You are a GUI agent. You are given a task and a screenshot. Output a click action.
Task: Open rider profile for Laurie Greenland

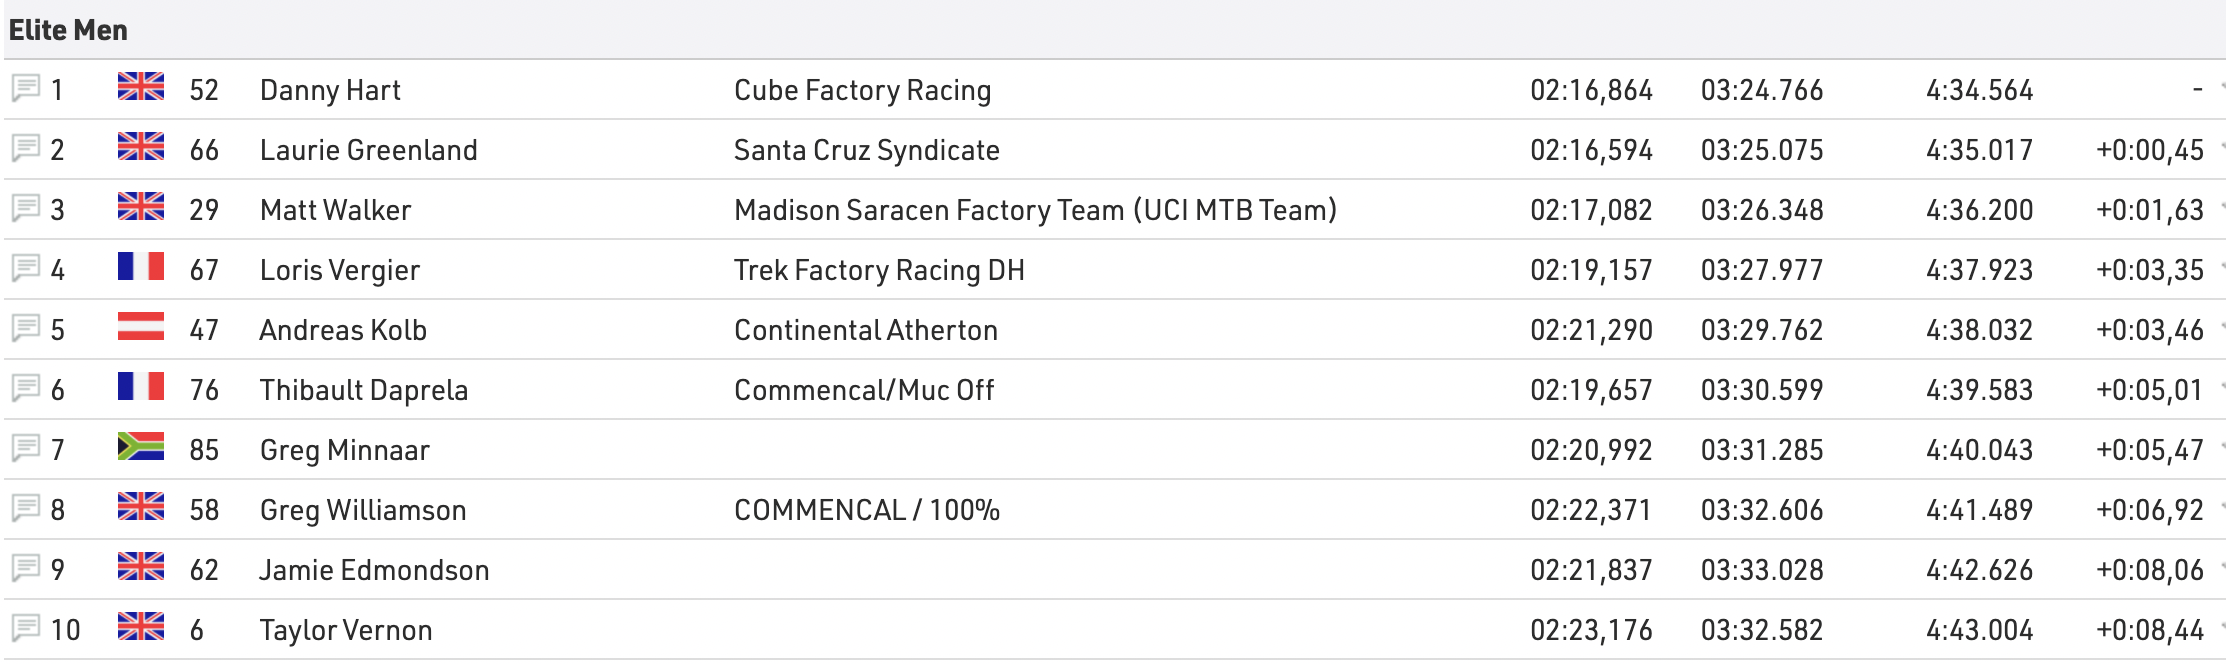click(x=368, y=150)
